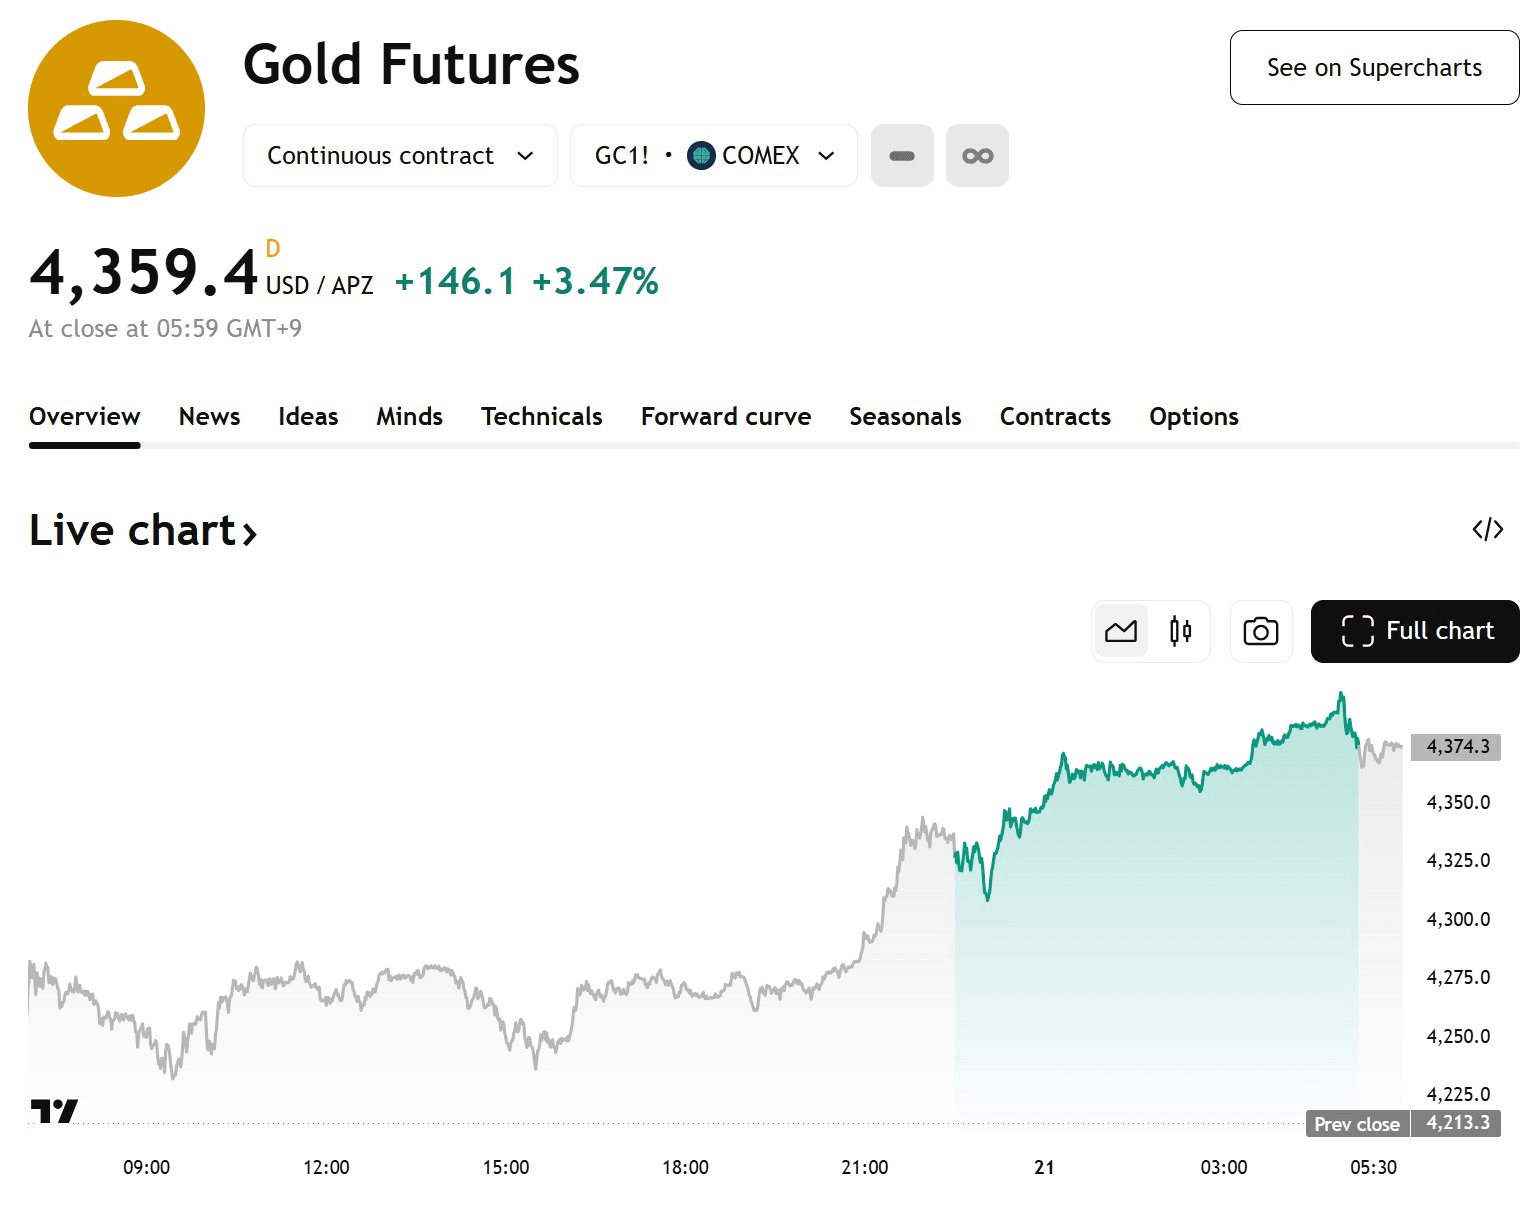Switch to candlestick chart style

[x=1180, y=631]
